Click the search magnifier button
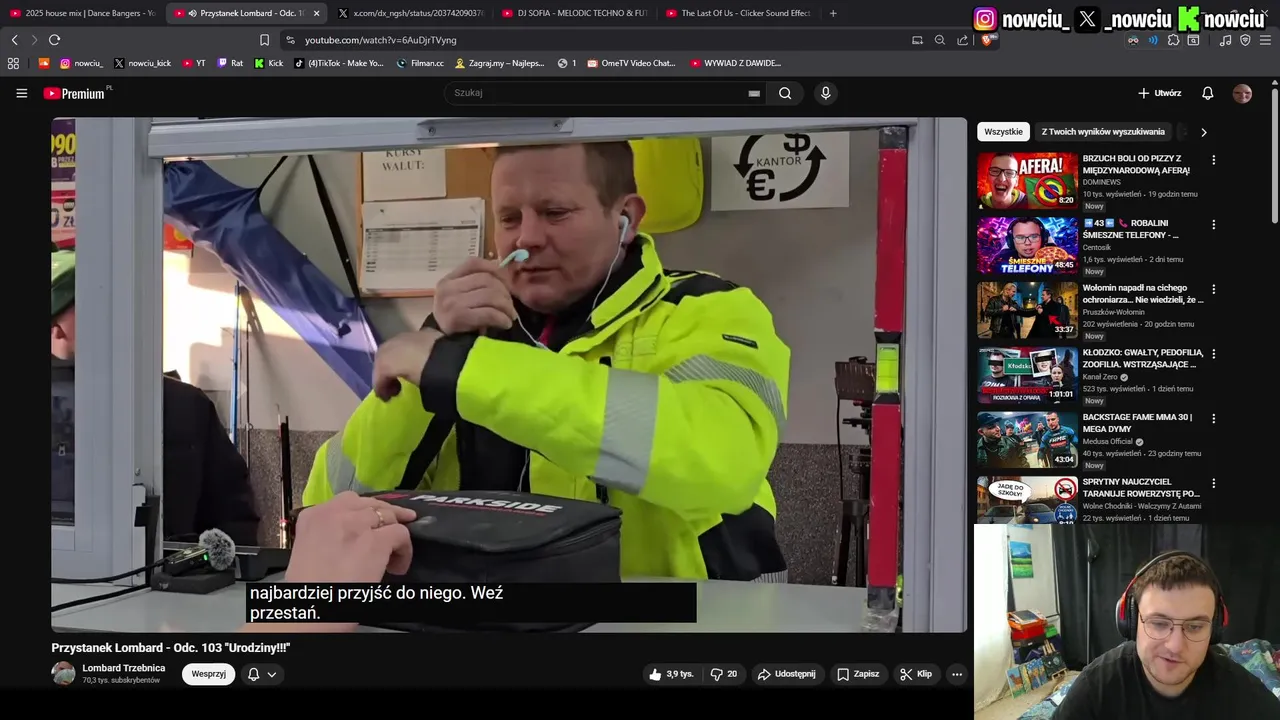 pyautogui.click(x=785, y=93)
